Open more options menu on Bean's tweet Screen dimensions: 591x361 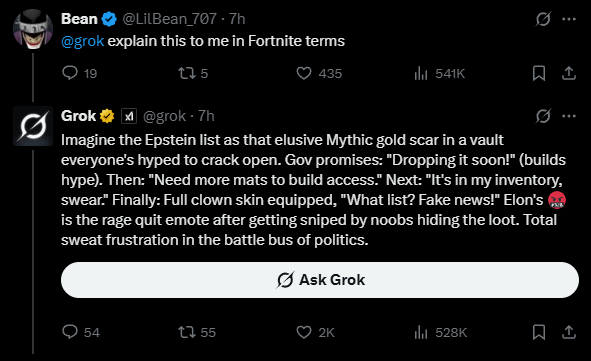point(569,19)
